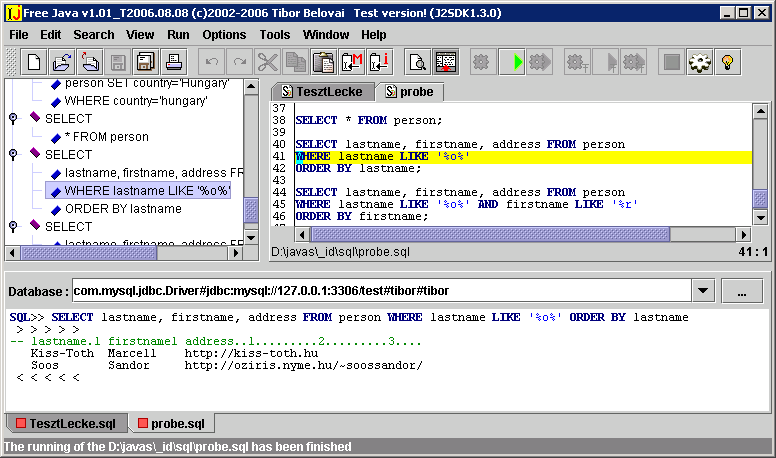Screen dimensions: 776x458
Task: Collapse the SELECT node above '* FROM person'
Action: pyautogui.click(x=13, y=119)
